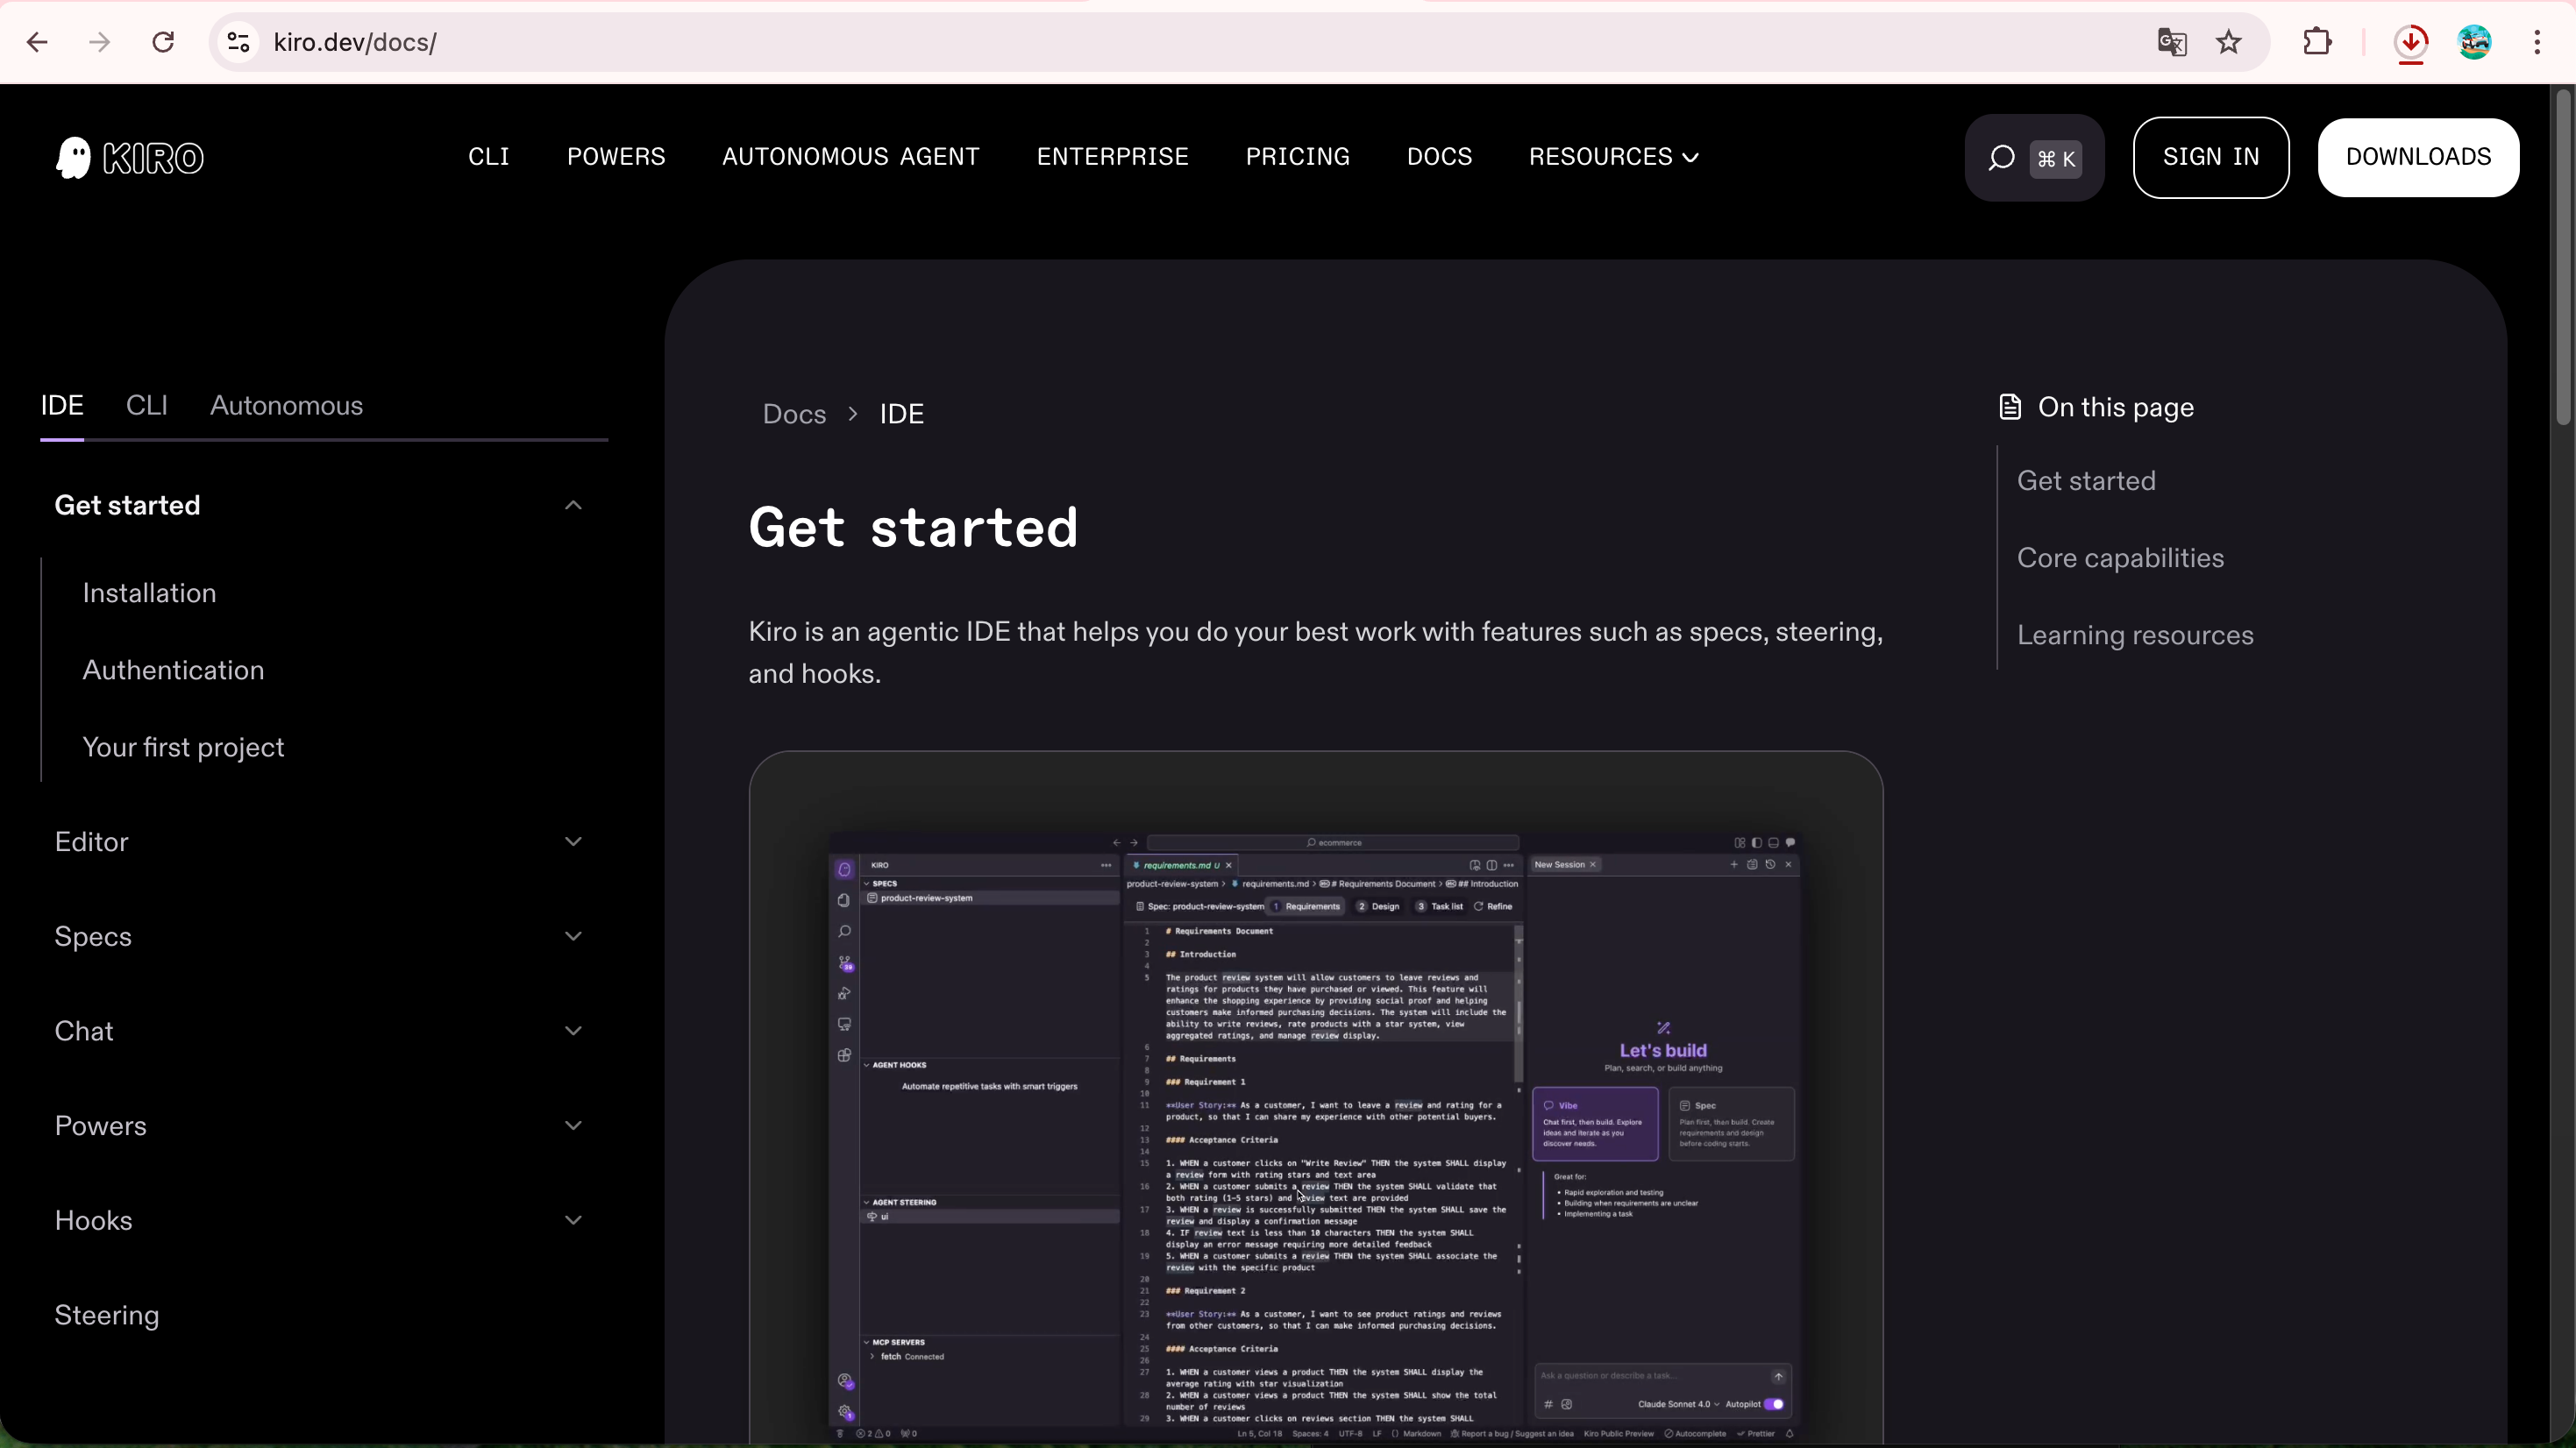Jump to Core capabilities section
The height and width of the screenshot is (1448, 2576).
pyautogui.click(x=2120, y=558)
